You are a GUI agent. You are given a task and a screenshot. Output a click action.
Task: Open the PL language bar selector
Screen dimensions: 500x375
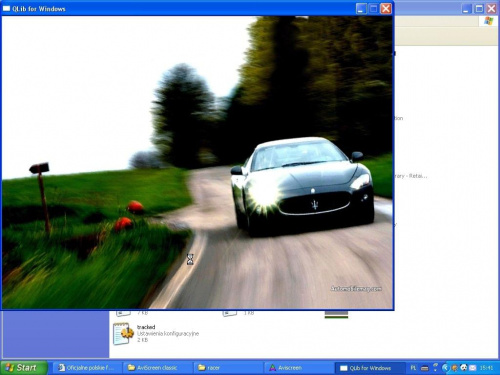point(413,368)
